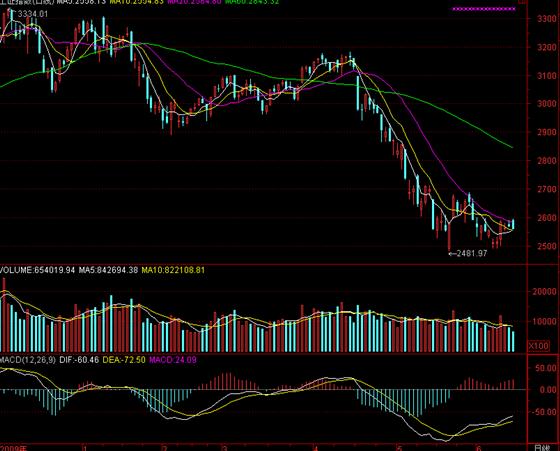Viewport: 560px width, 451px height.
Task: Click the volume MA5 value label
Action: pos(108,270)
